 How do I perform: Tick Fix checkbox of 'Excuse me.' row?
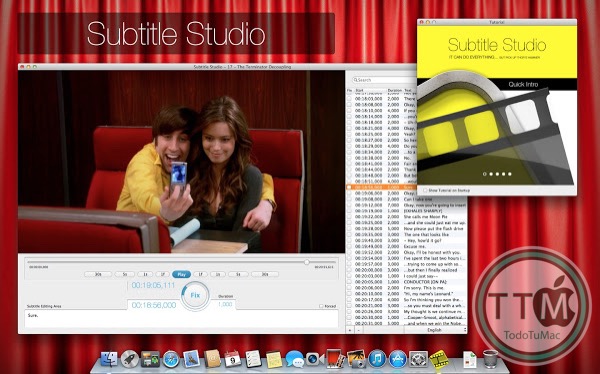(349, 247)
